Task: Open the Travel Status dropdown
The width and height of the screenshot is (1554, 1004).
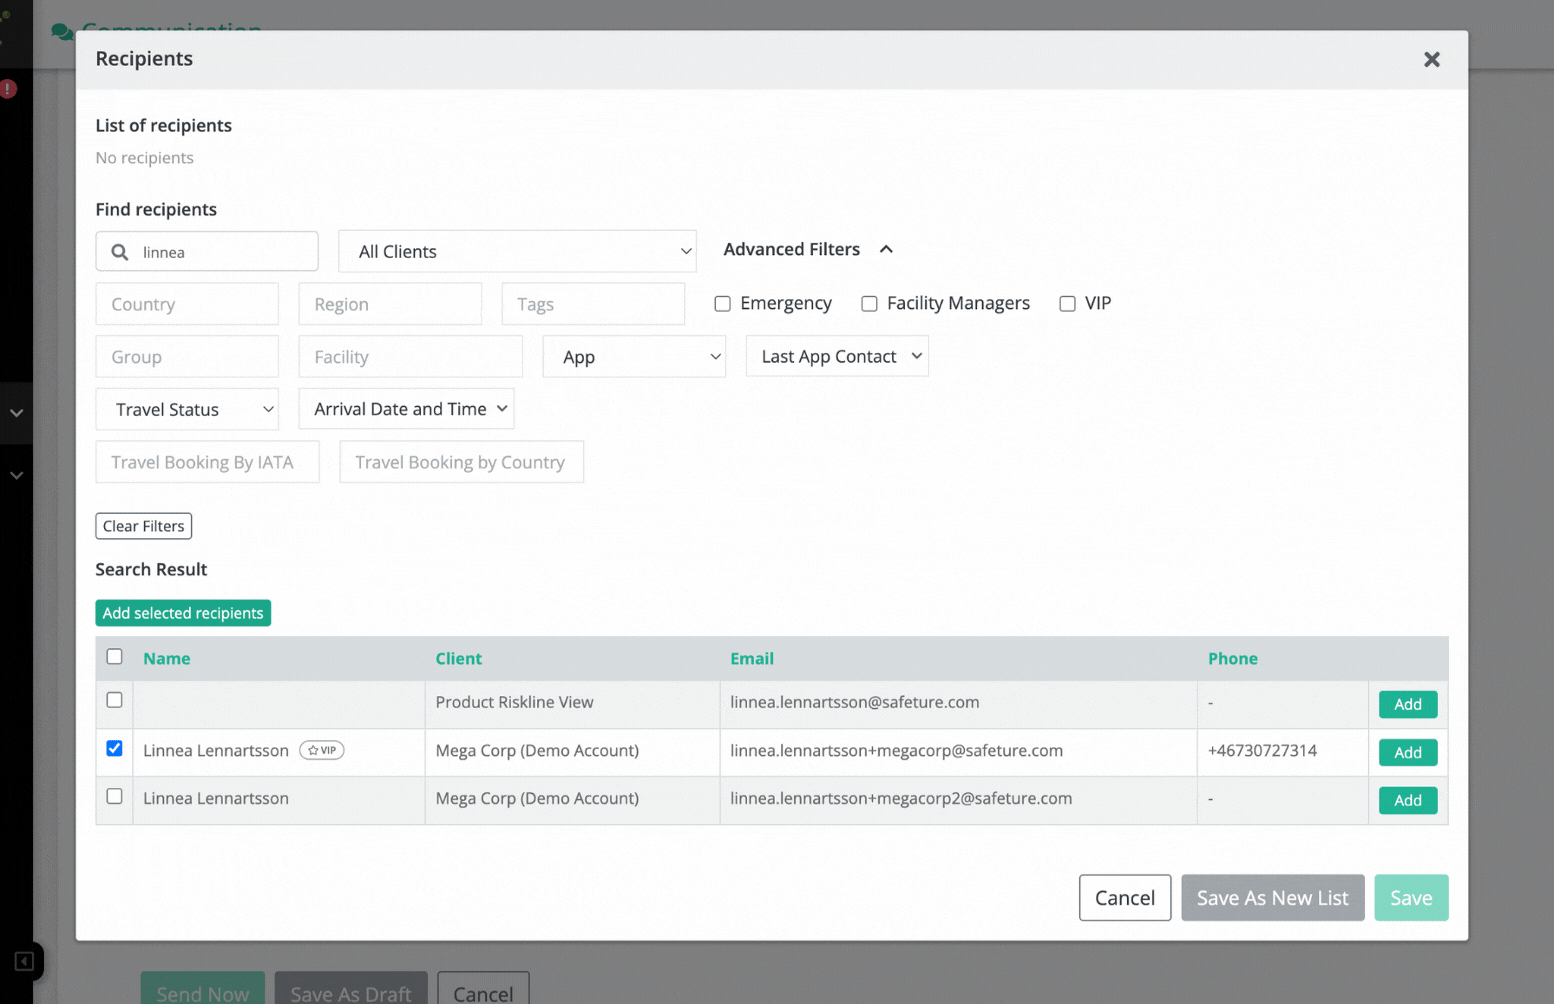Action: (186, 409)
